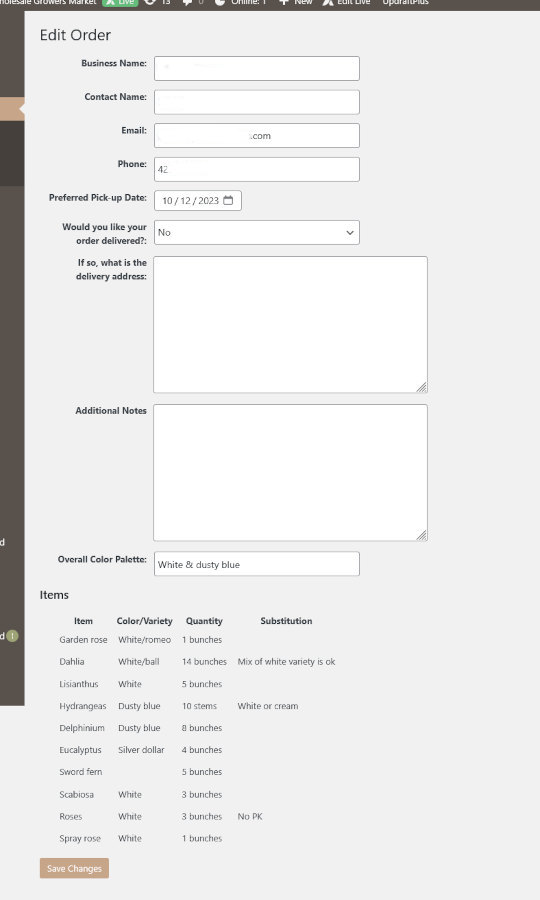Click the Preferred Pick-up Date field
The width and height of the screenshot is (540, 900).
point(197,200)
